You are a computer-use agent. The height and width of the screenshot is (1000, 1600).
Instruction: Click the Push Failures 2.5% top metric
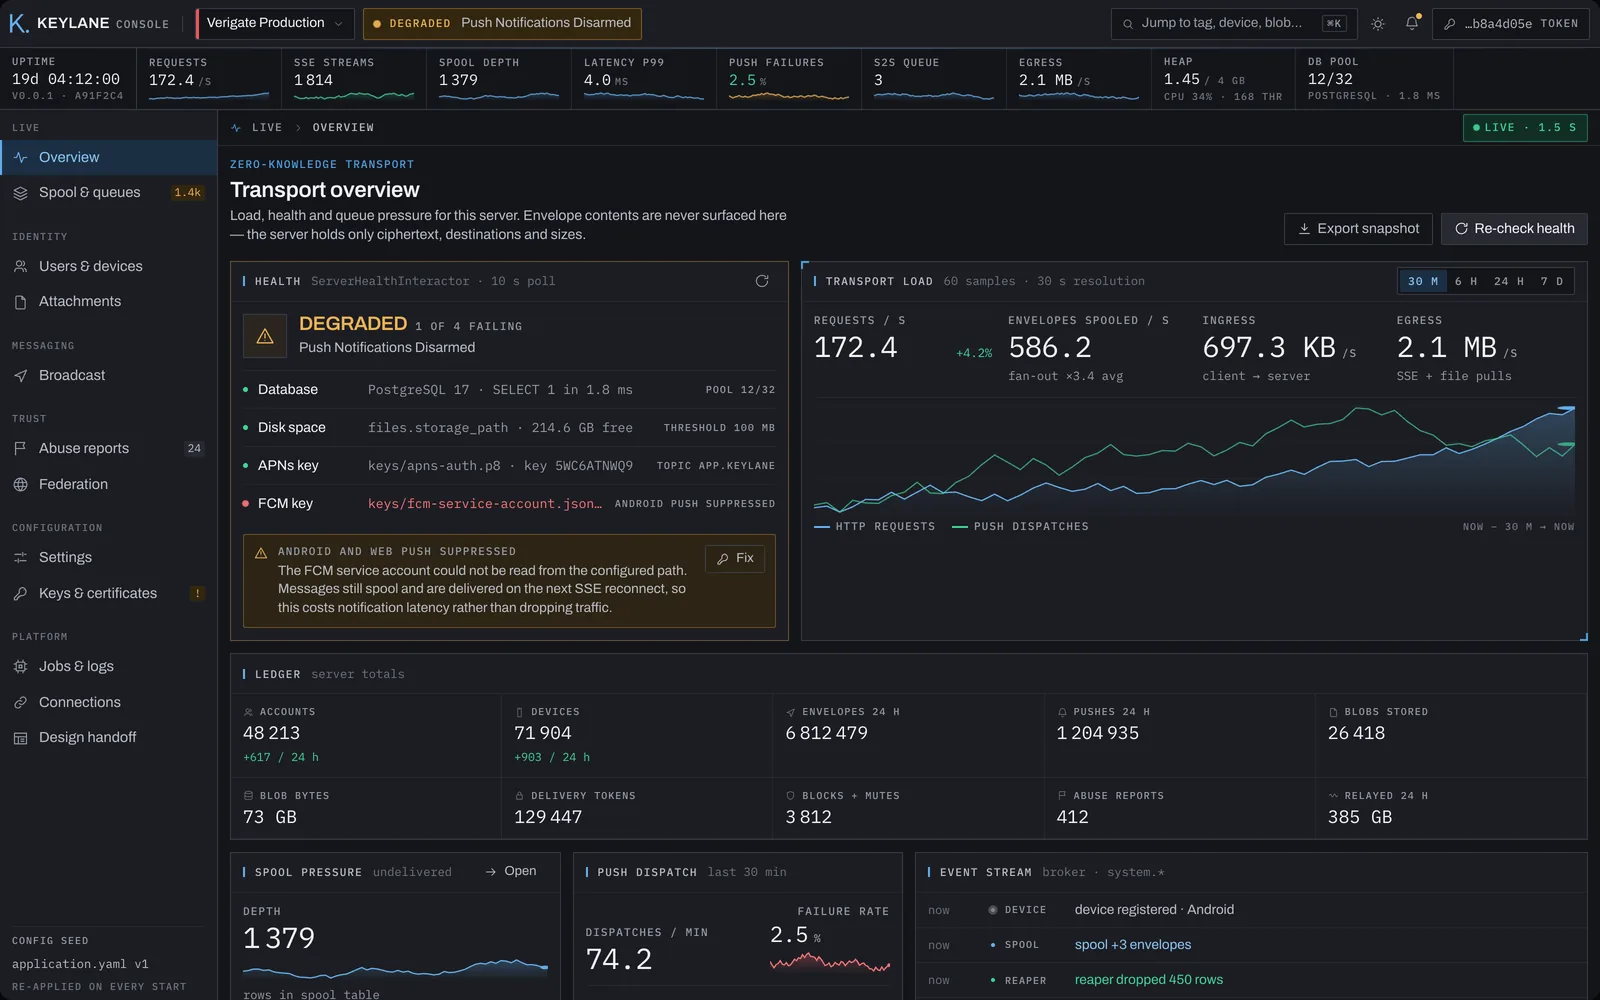tap(789, 79)
